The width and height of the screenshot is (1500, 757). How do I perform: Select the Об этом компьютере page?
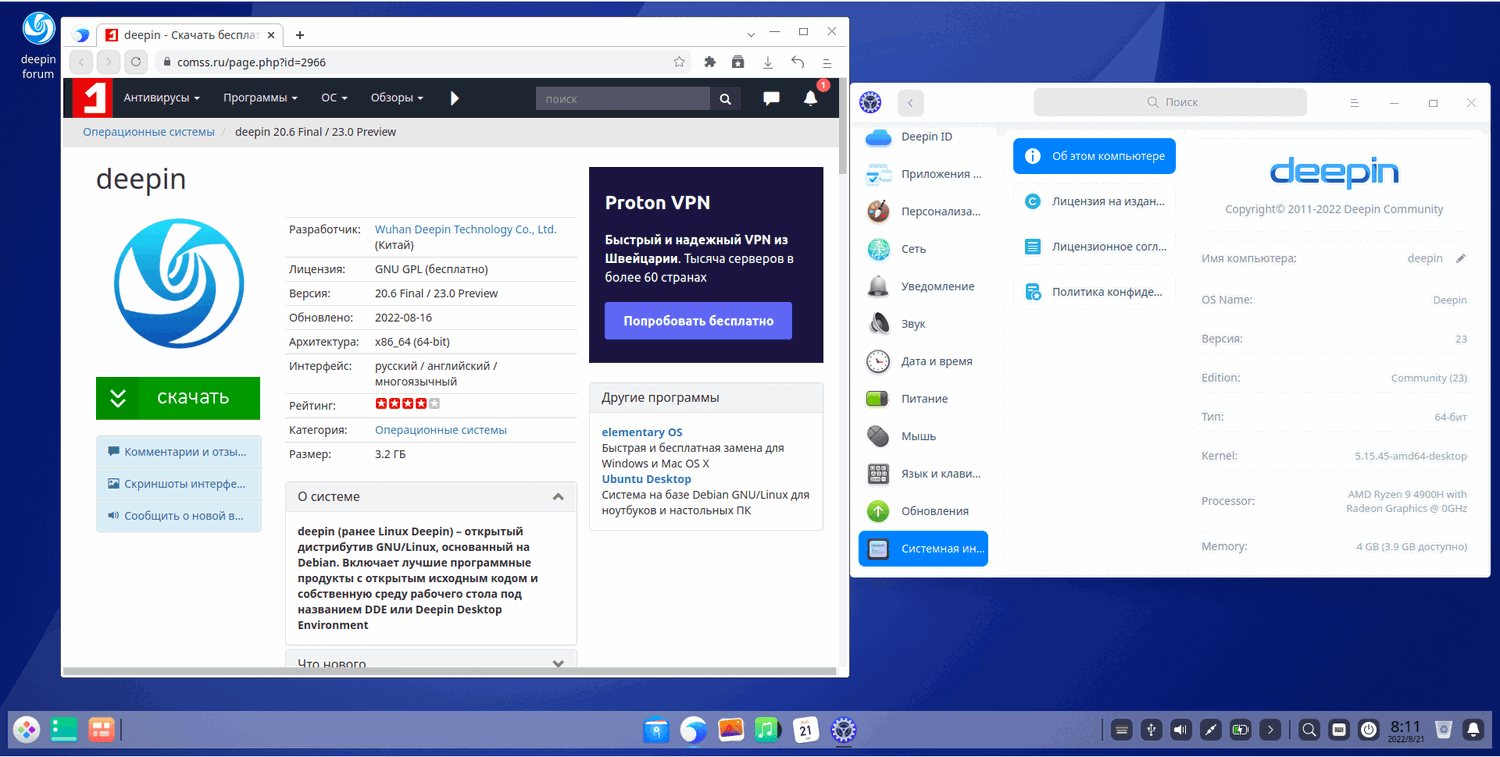(1094, 156)
